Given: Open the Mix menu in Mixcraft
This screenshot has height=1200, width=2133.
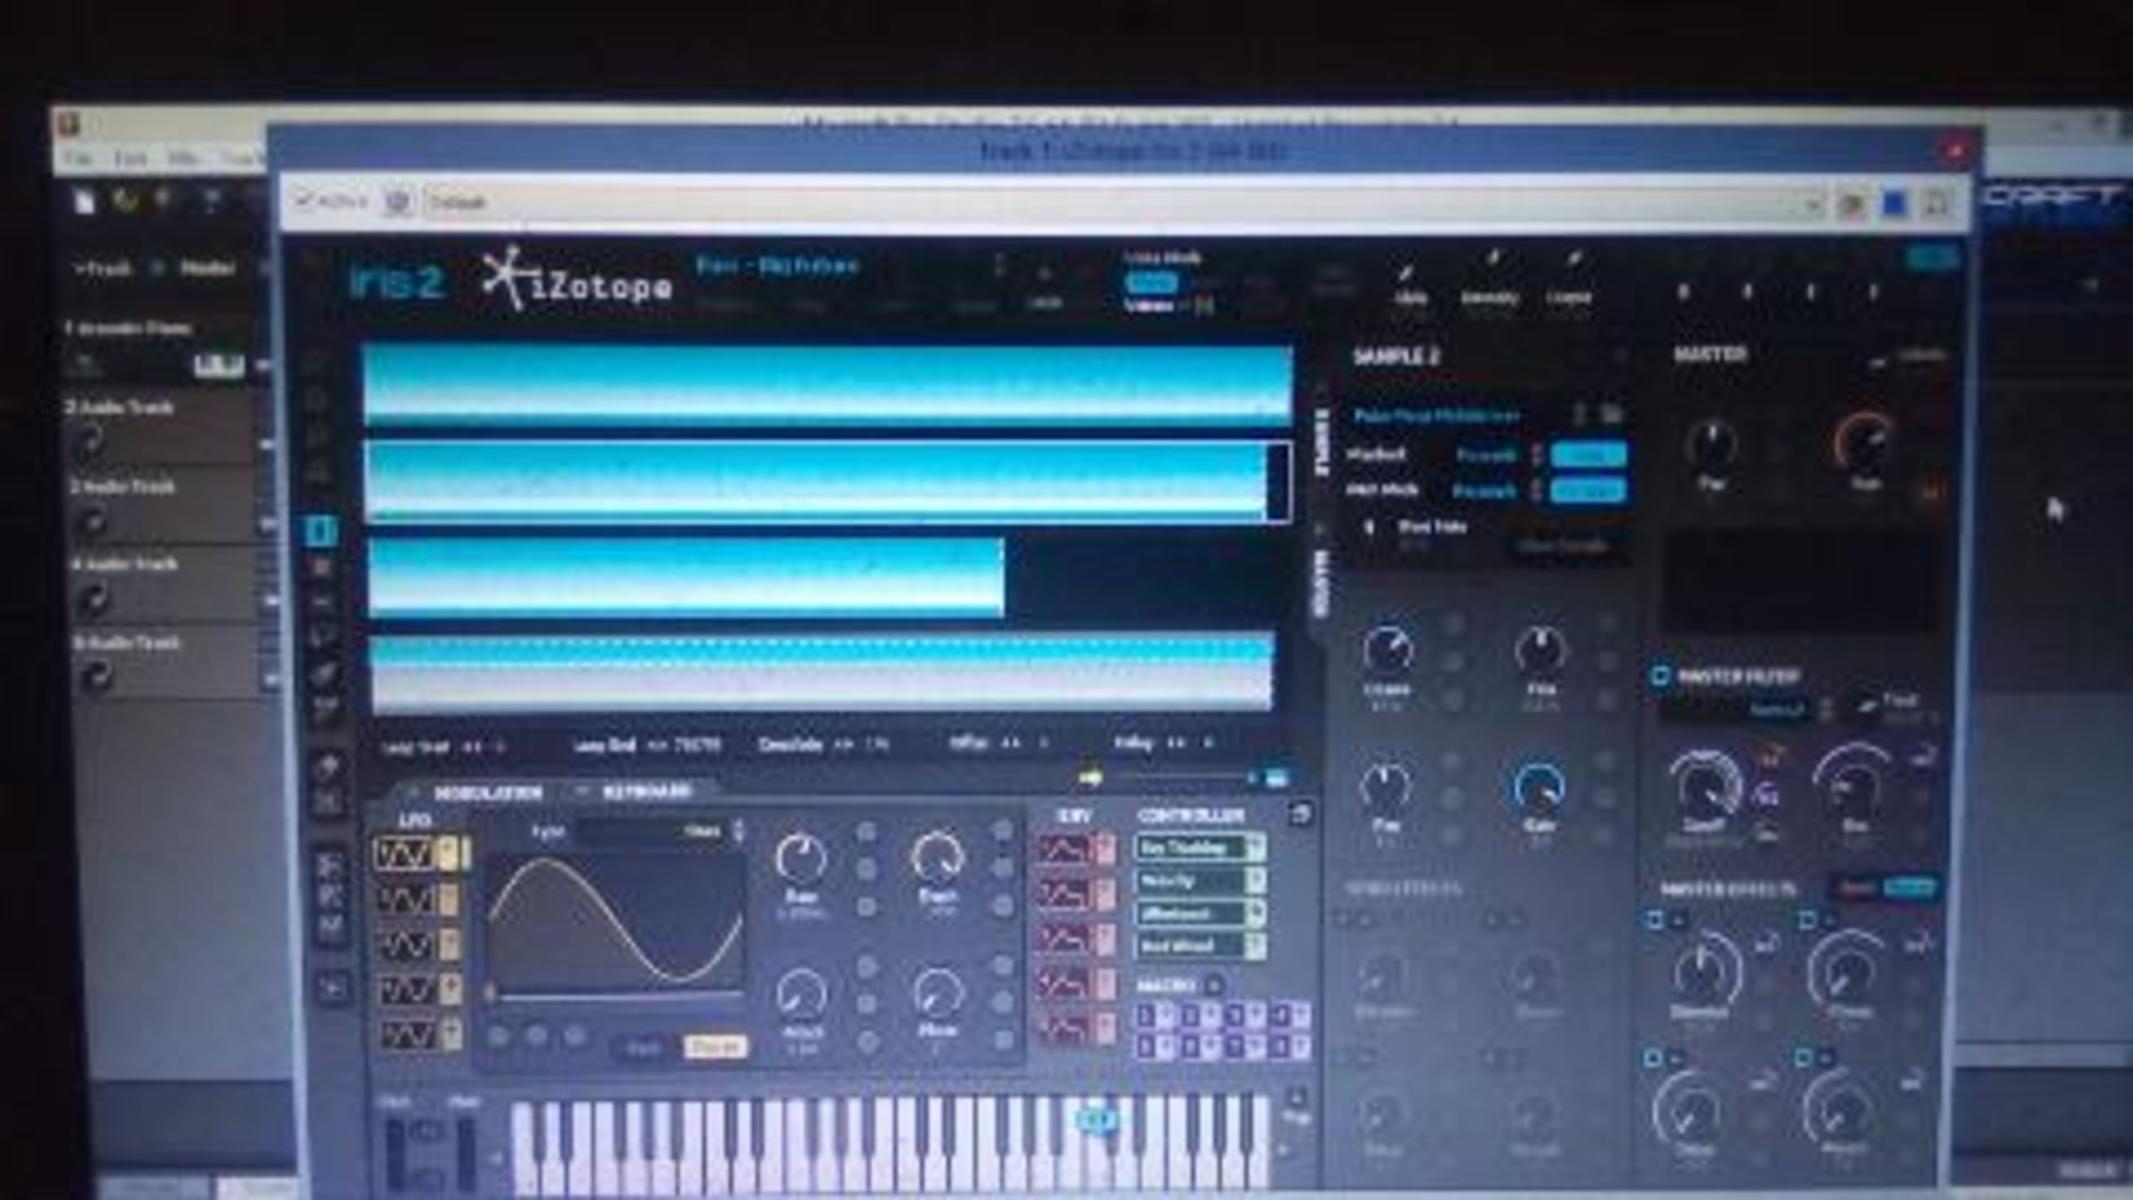Looking at the screenshot, I should click(182, 159).
